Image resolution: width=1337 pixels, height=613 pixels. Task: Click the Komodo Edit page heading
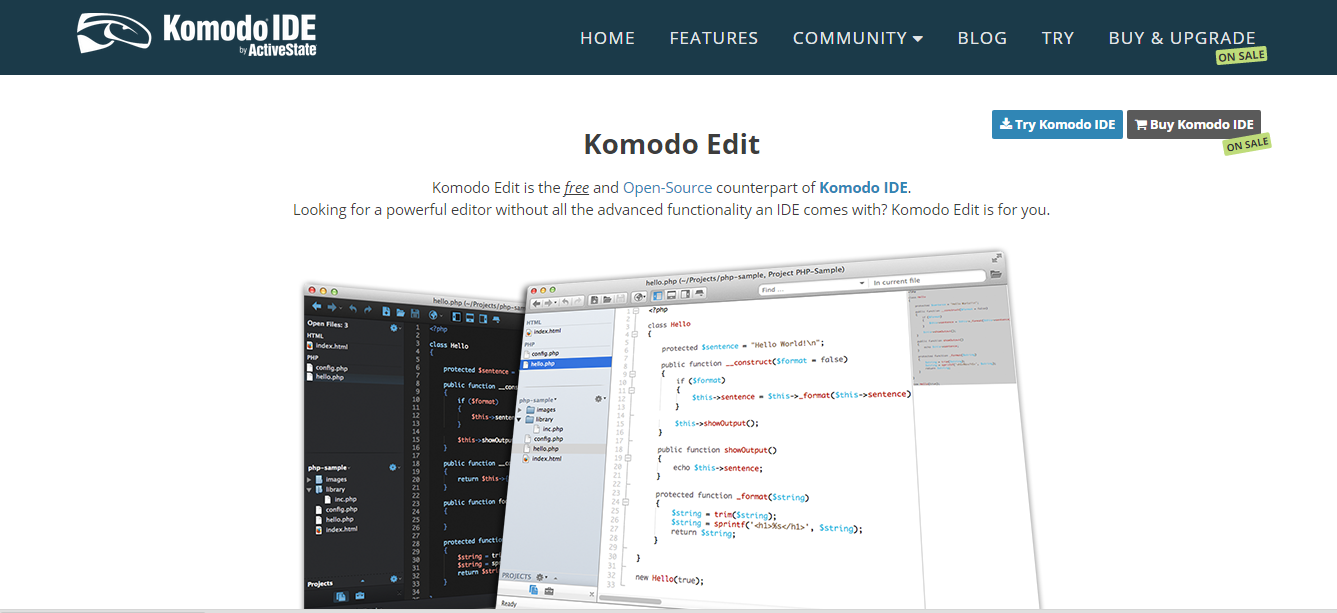click(671, 144)
